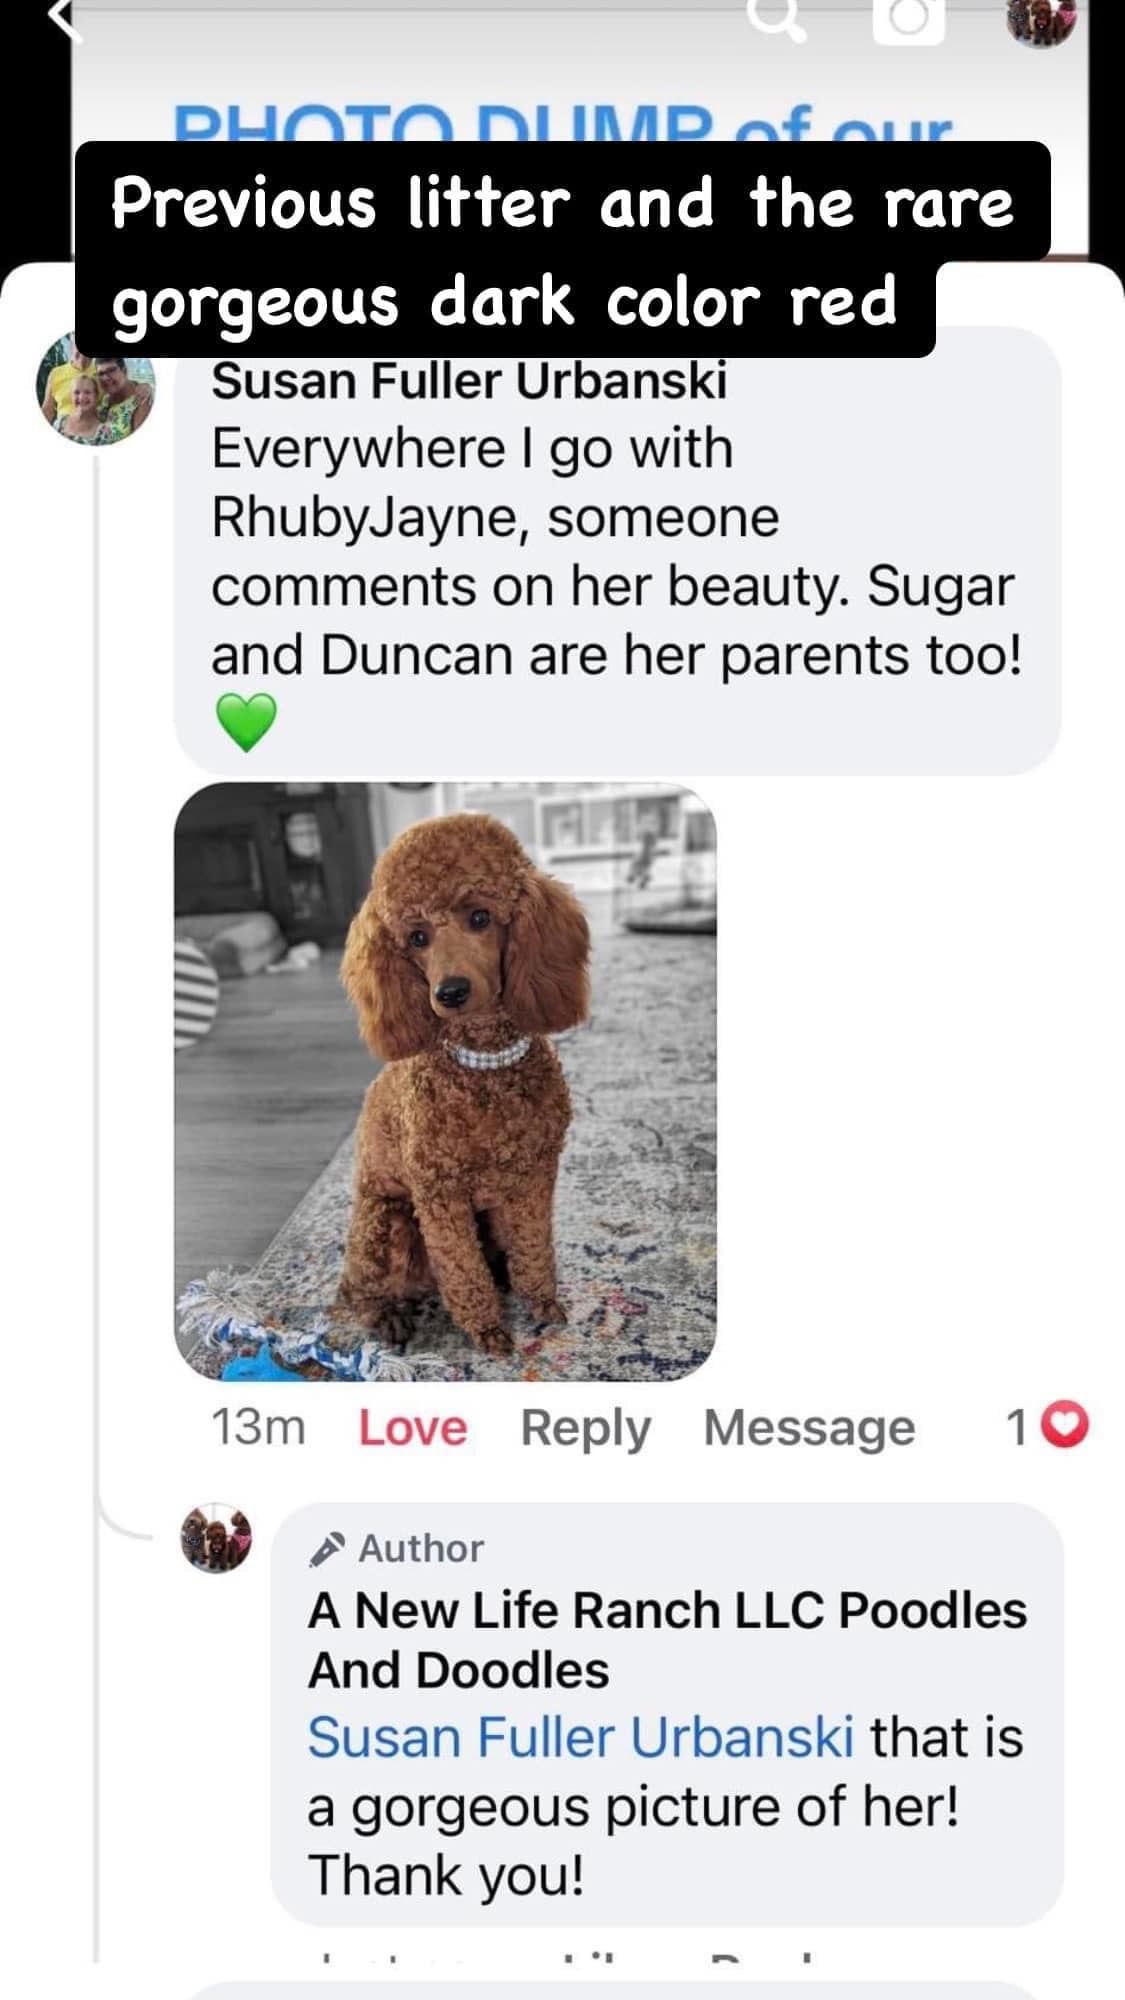Tap the green heart emoji in comment
The image size is (1125, 2000).
tap(246, 724)
